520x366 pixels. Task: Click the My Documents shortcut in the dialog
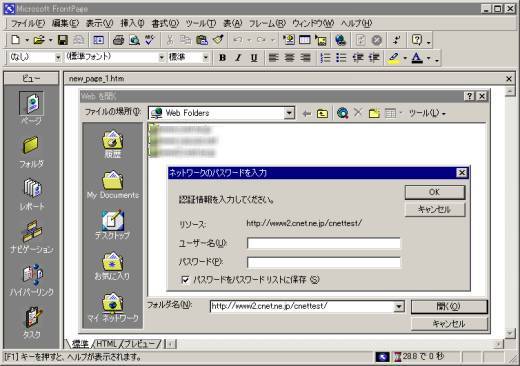pos(113,185)
